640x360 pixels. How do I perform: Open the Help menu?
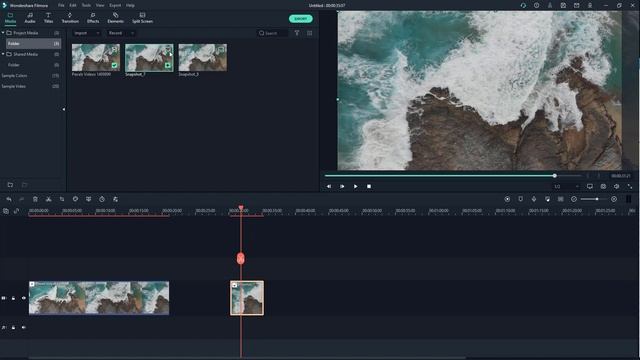pos(130,5)
